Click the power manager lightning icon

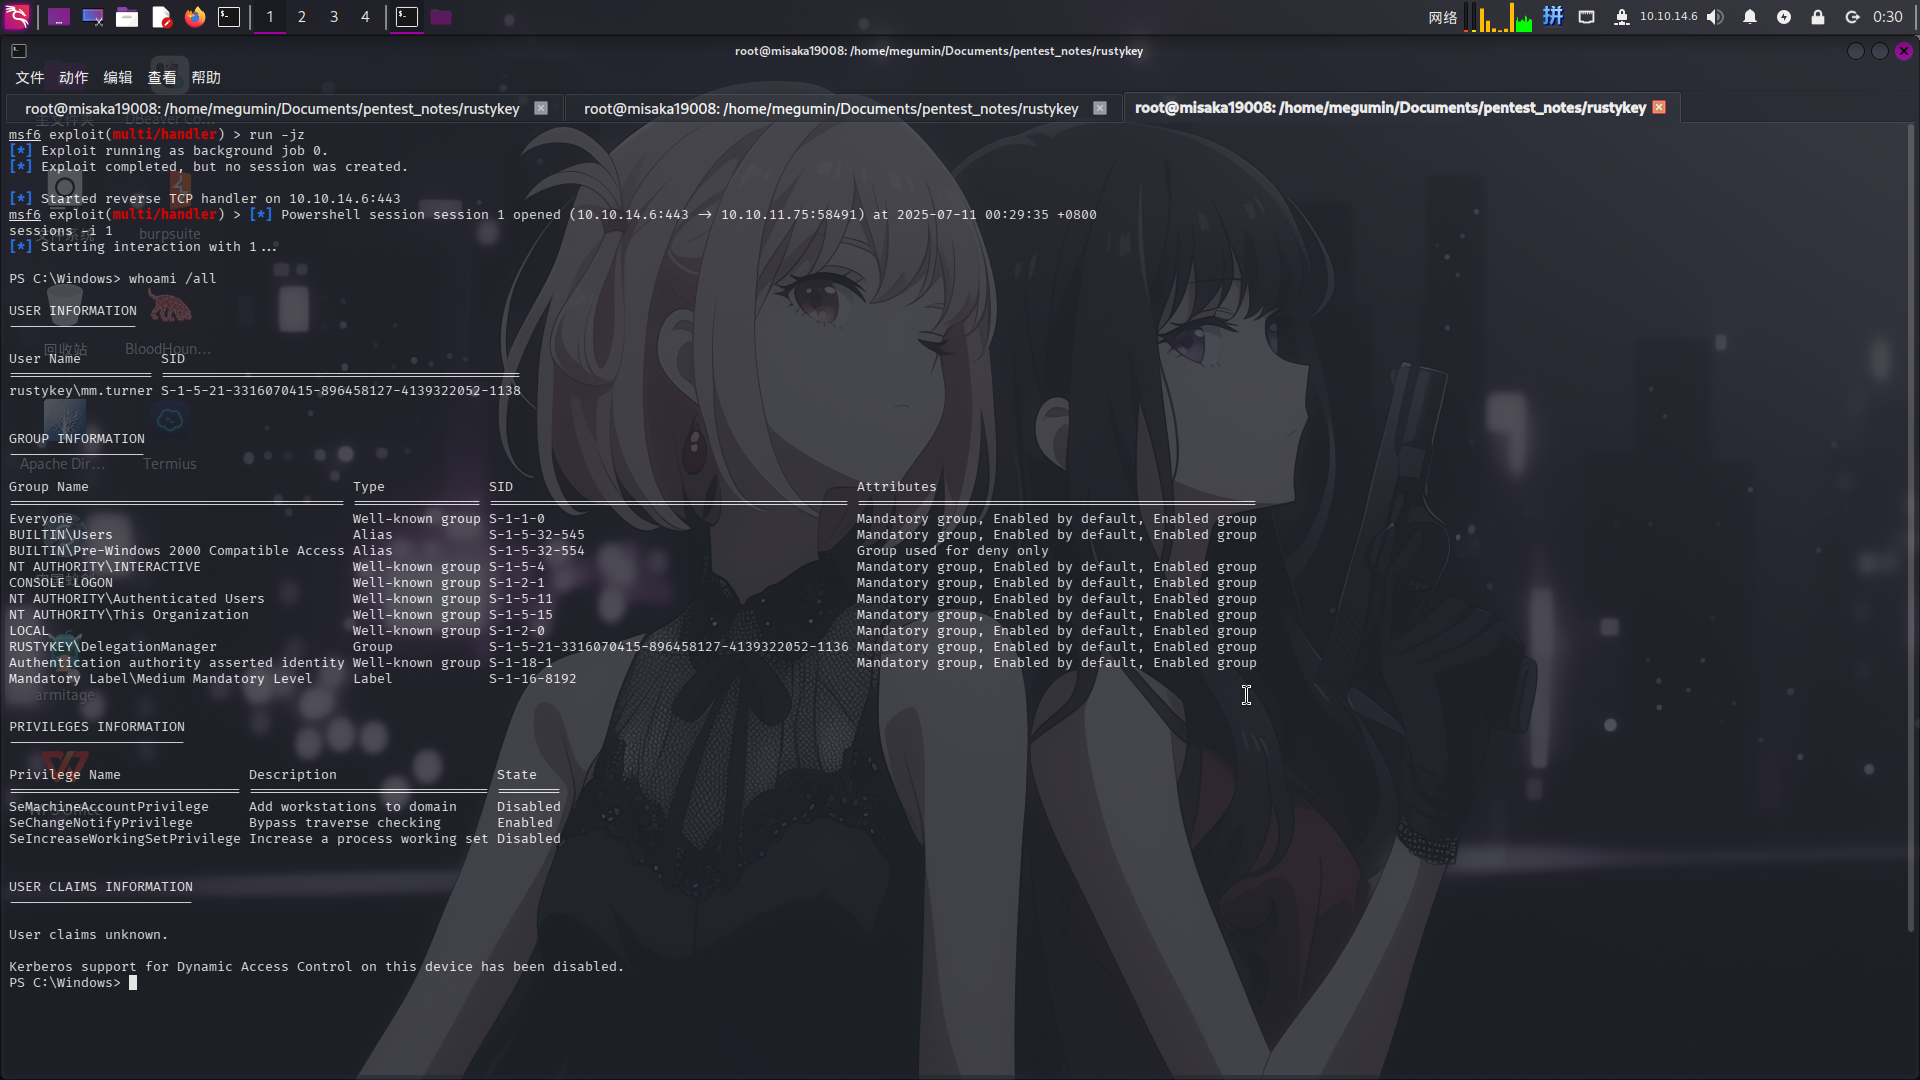point(1784,17)
